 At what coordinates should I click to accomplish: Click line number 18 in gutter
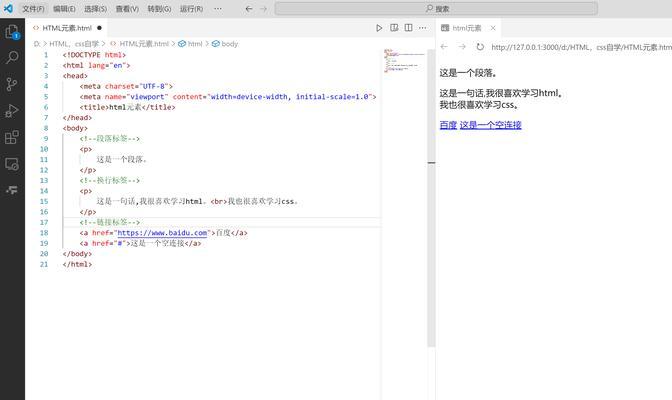click(x=44, y=233)
